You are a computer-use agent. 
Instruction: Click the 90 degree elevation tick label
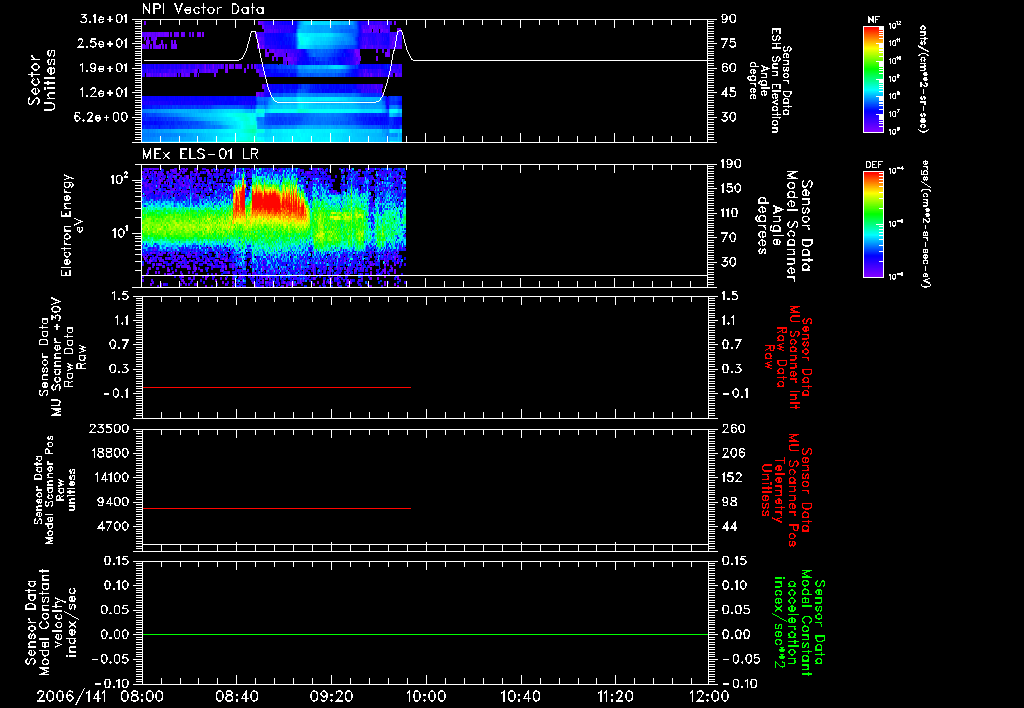click(729, 19)
